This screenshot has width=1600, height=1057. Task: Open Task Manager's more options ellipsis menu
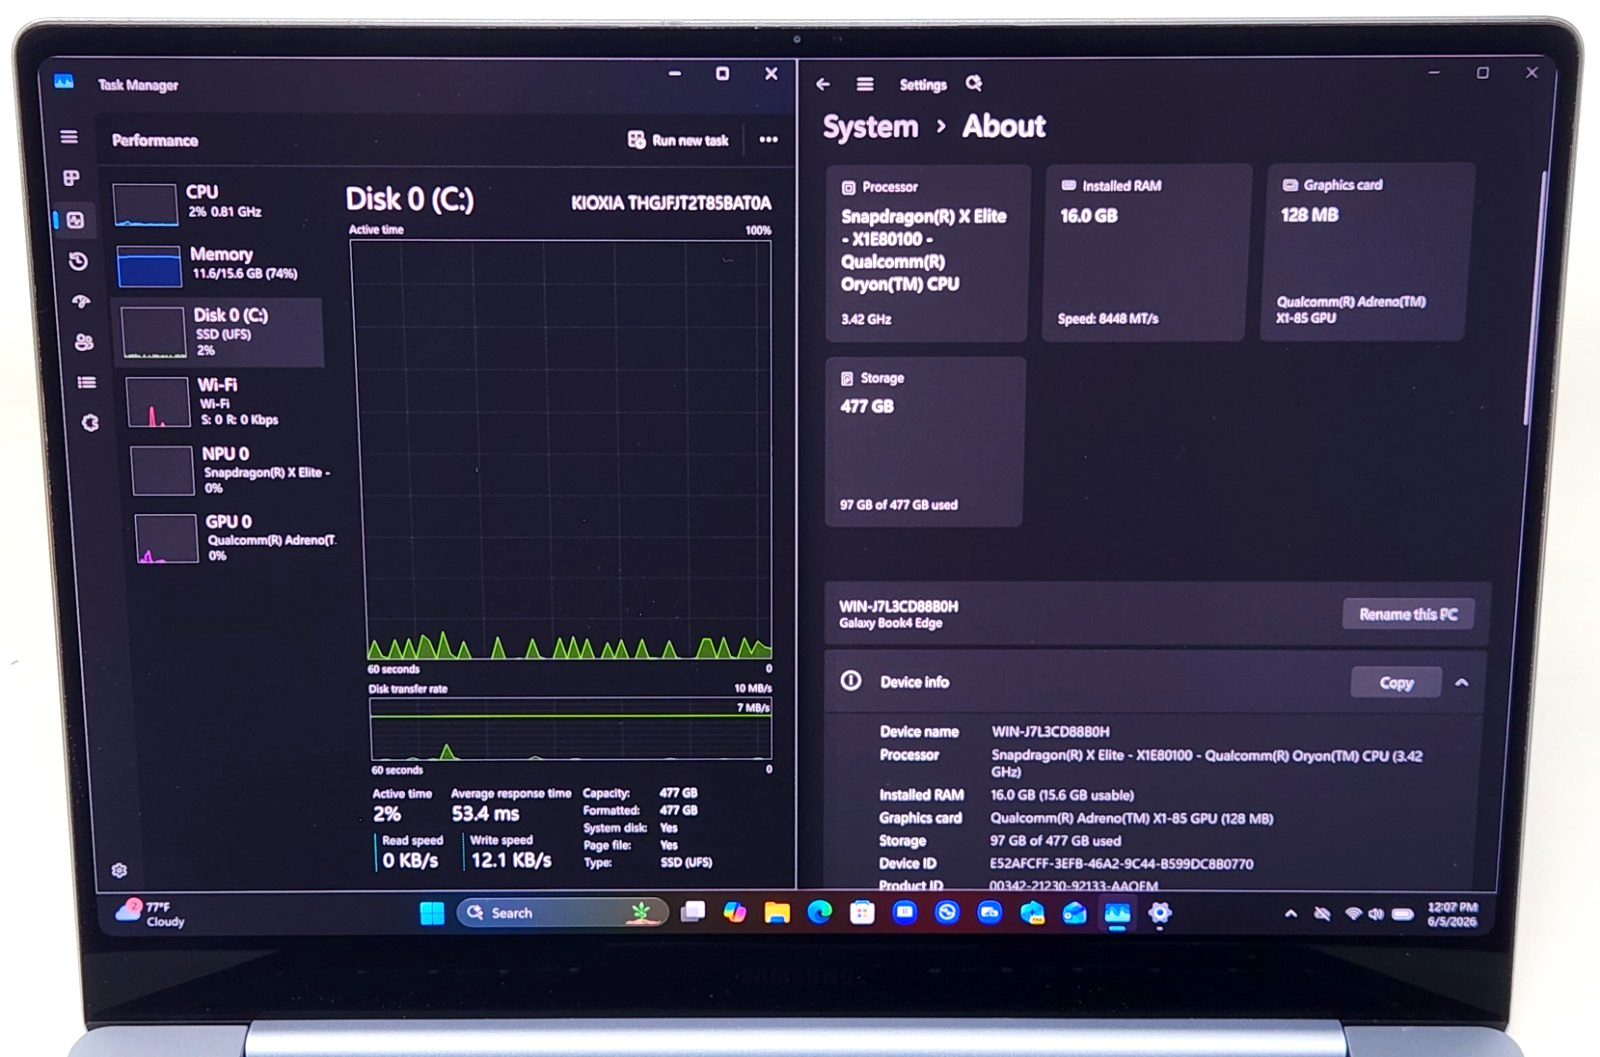[768, 139]
